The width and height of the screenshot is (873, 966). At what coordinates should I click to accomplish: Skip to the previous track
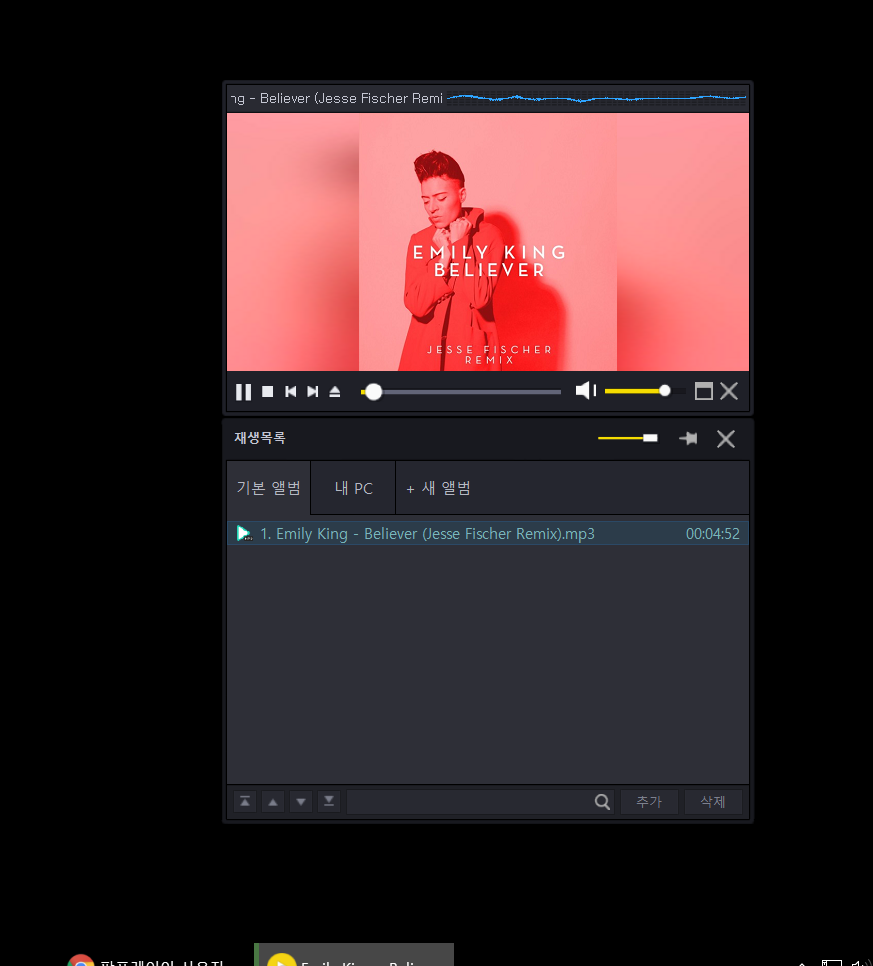pyautogui.click(x=290, y=392)
